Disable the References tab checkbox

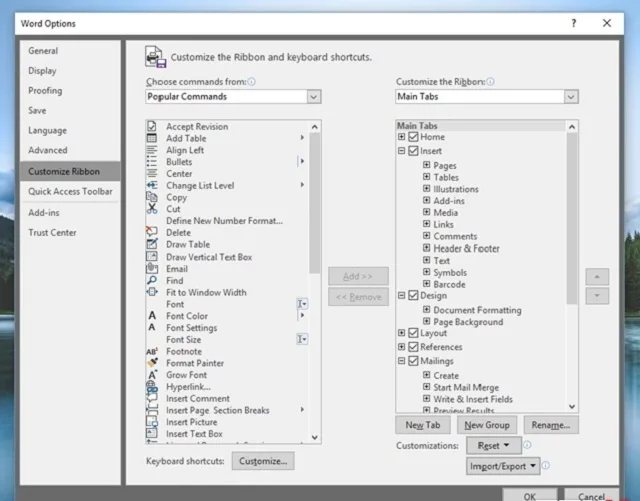[413, 347]
